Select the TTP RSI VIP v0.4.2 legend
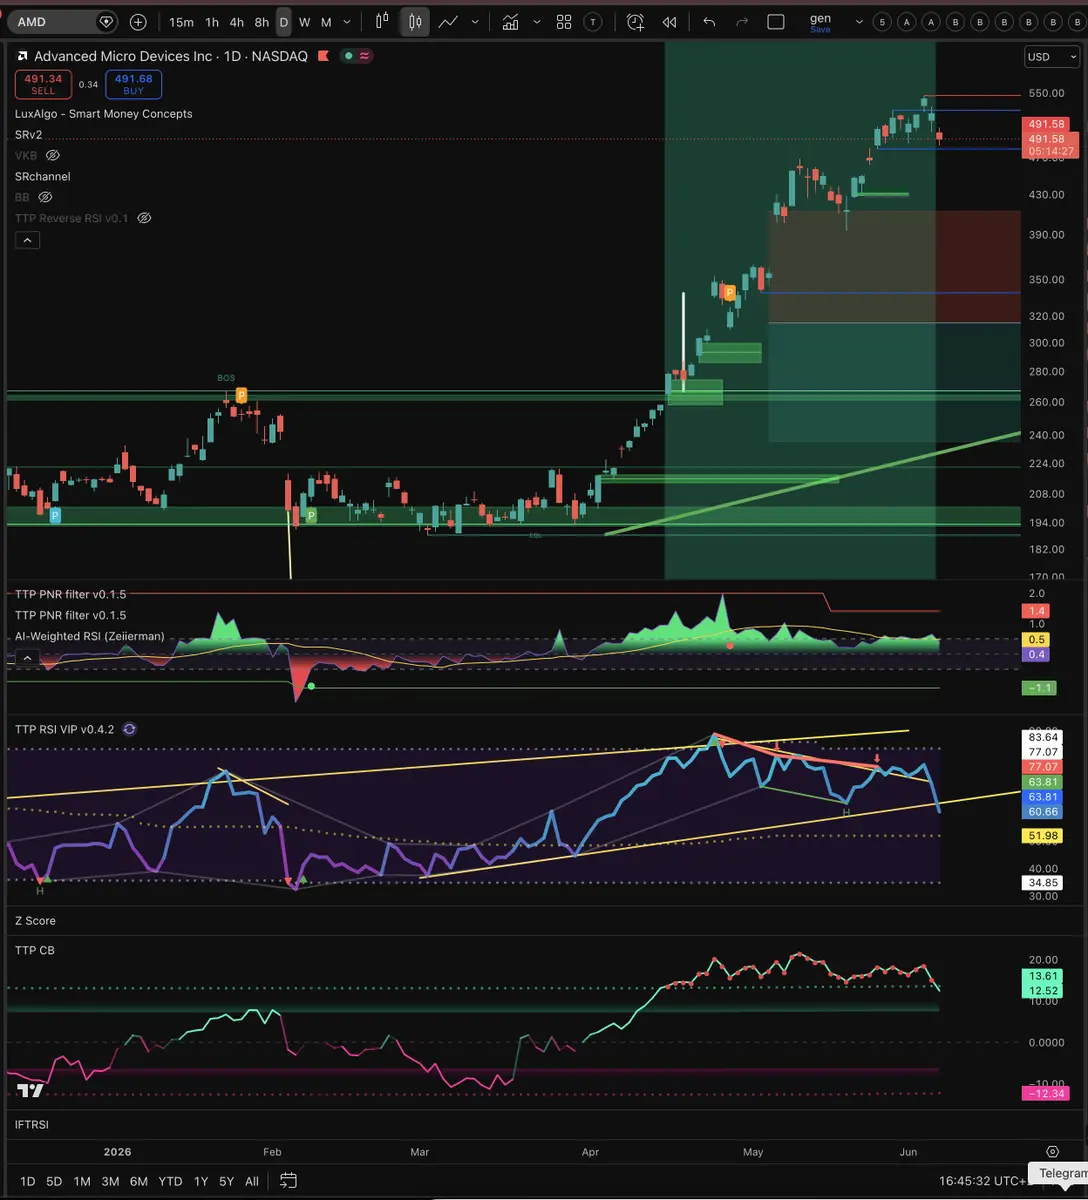1088x1200 pixels. coord(65,730)
